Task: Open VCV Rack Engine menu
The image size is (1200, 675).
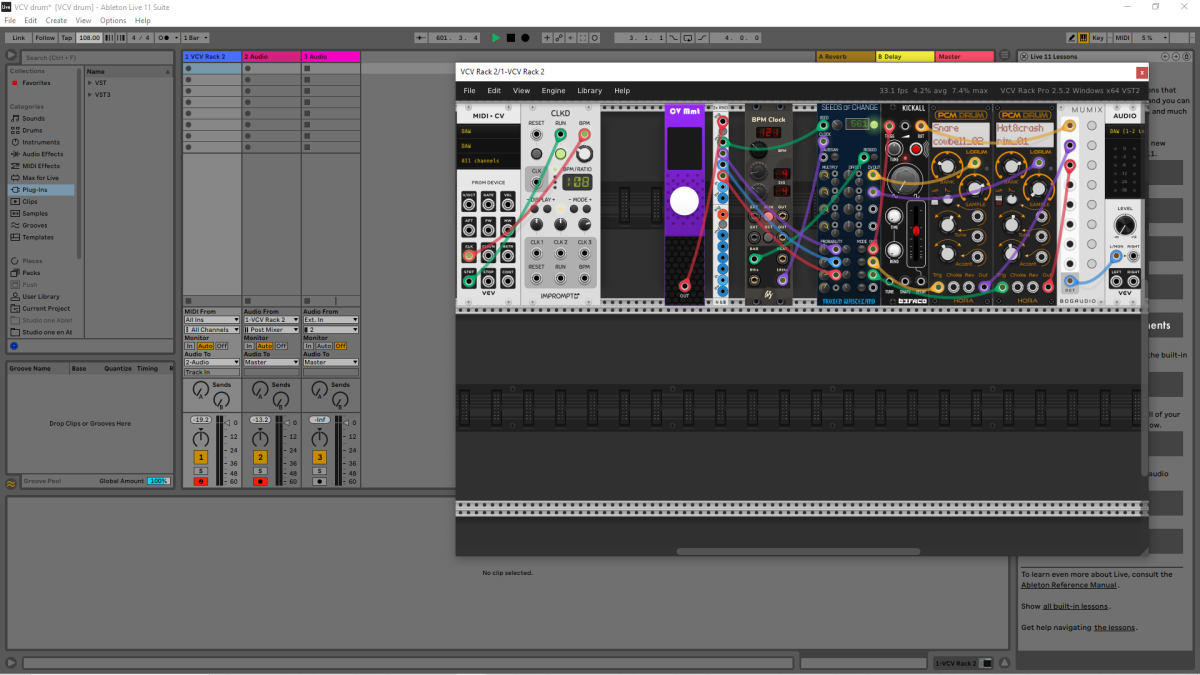Action: 553,91
